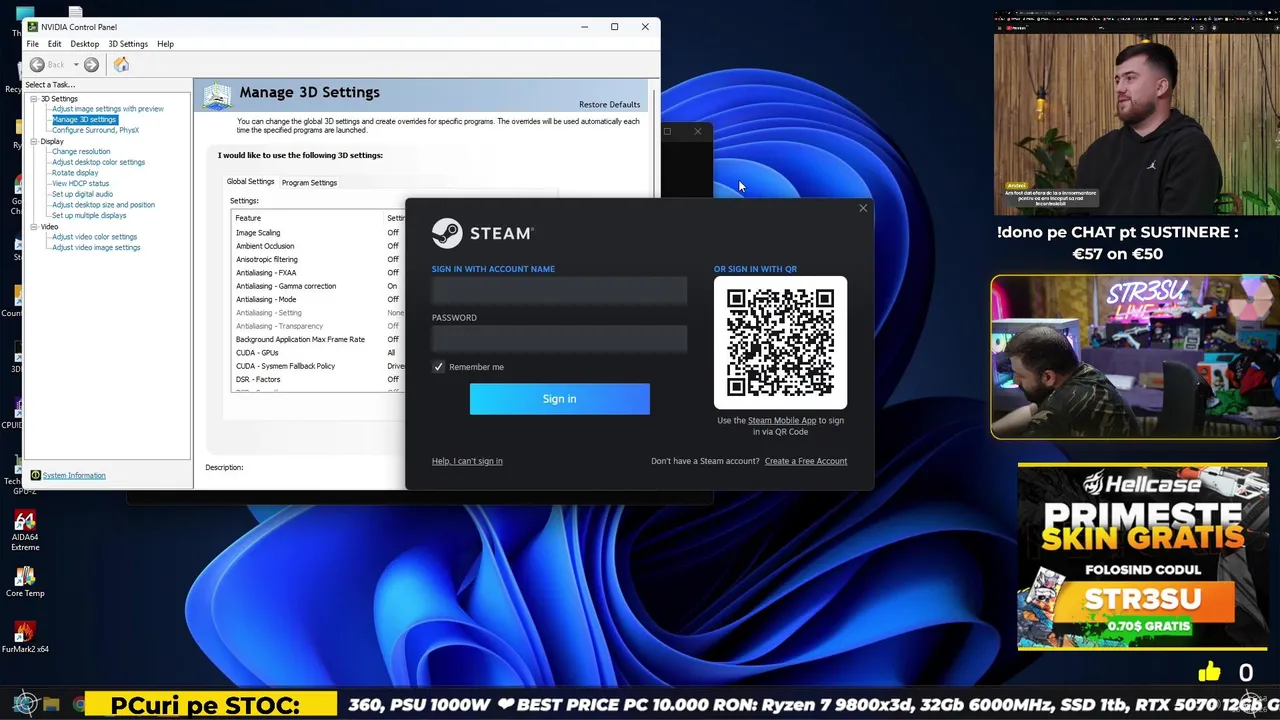This screenshot has width=1280, height=720.
Task: Select the CUDA - GPUs row
Action: (x=319, y=353)
